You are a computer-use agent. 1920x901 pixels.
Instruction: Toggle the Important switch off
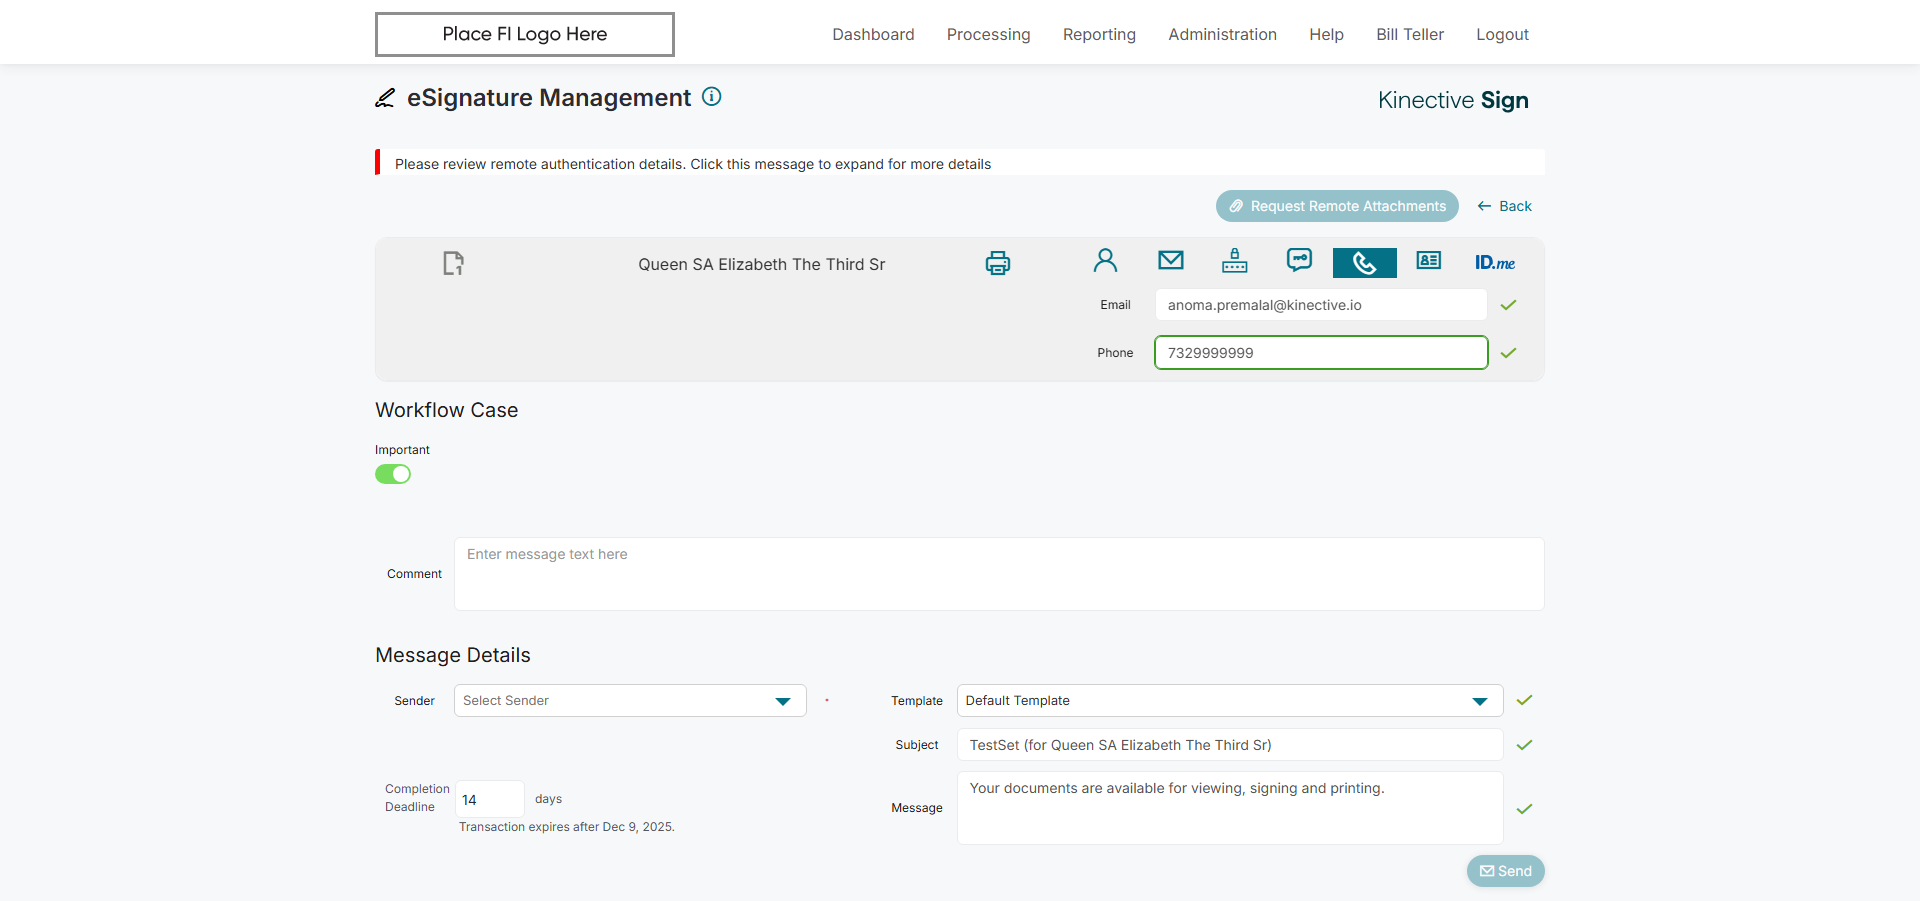point(393,474)
